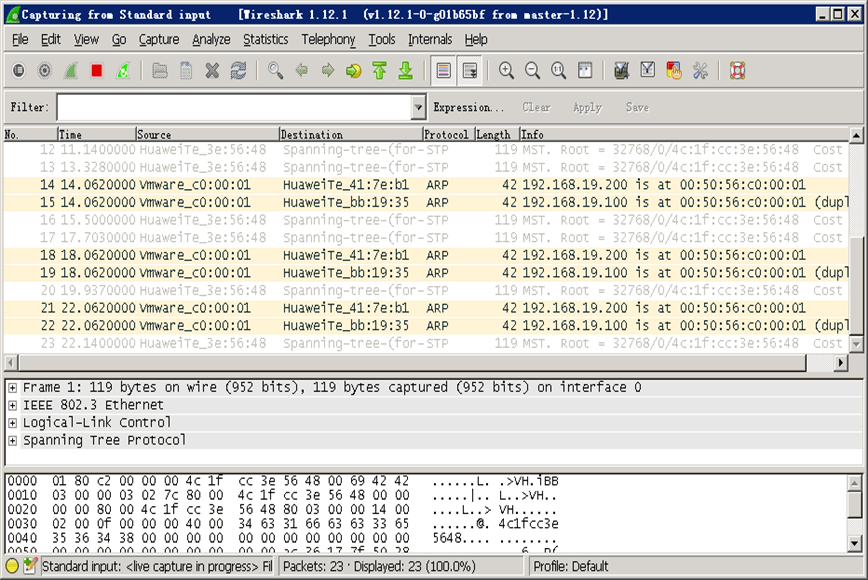Click the start capture shark fin icon

click(71, 71)
